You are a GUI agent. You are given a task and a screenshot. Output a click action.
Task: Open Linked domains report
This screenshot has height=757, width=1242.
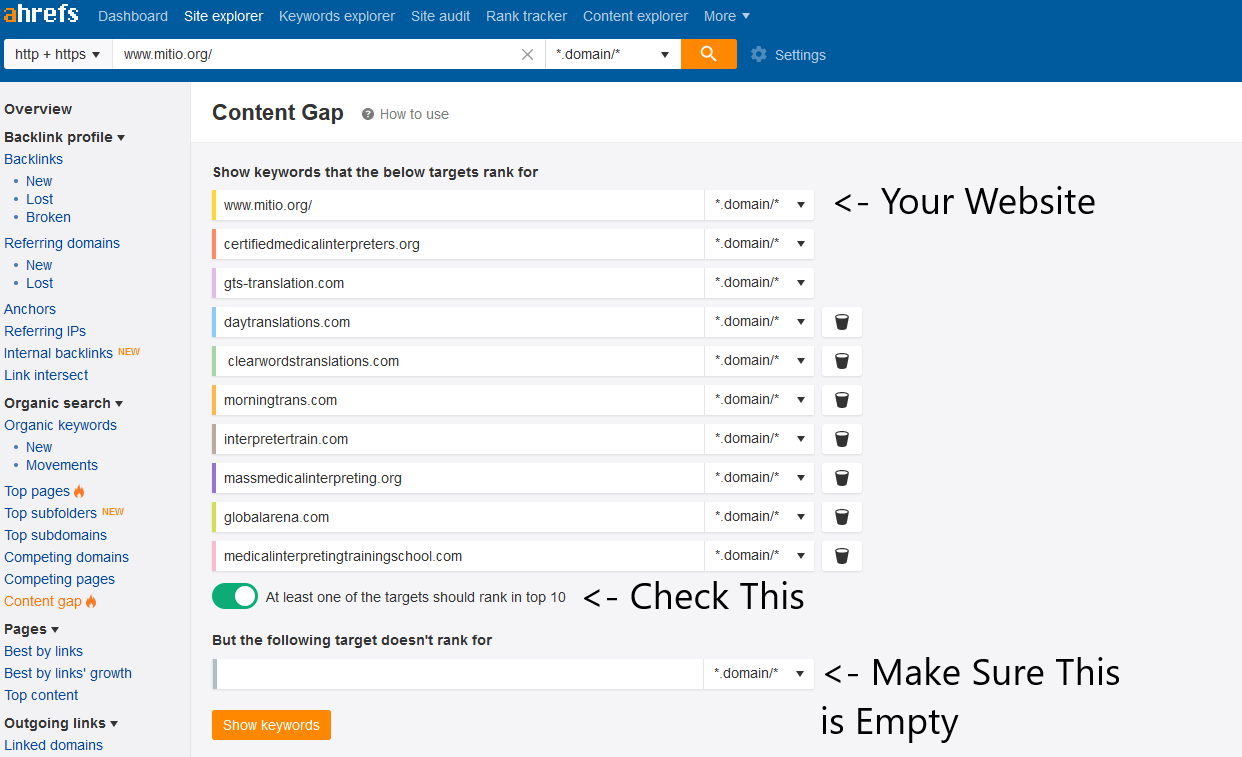pos(53,745)
